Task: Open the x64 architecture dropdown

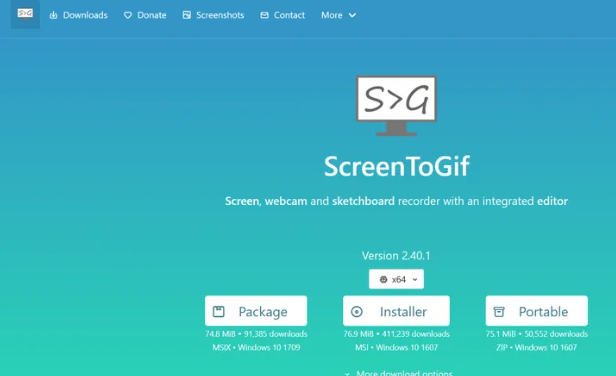Action: point(396,279)
